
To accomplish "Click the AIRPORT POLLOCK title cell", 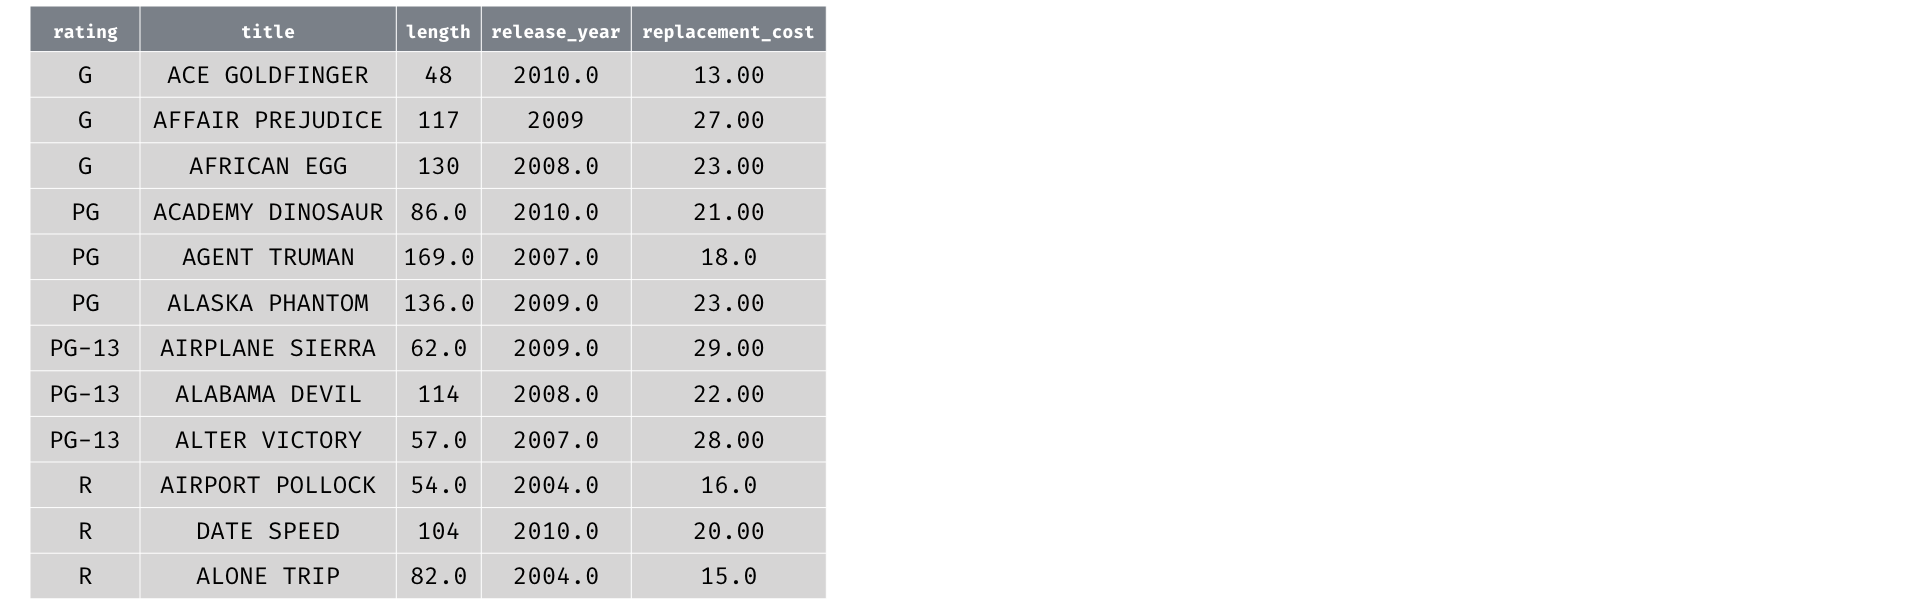I will tap(268, 485).
